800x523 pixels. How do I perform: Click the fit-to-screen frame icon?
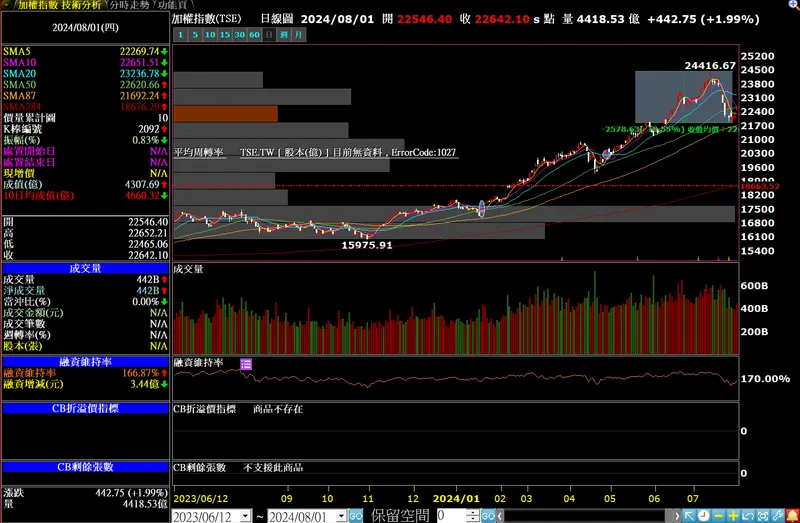(x=763, y=516)
